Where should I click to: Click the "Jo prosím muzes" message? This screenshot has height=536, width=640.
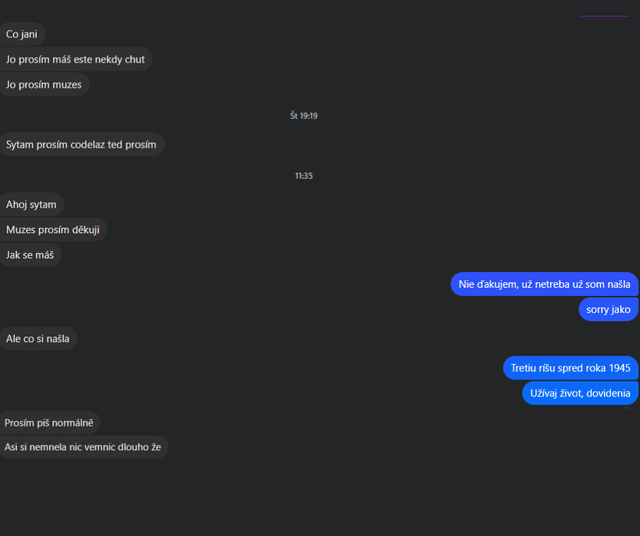coord(44,85)
